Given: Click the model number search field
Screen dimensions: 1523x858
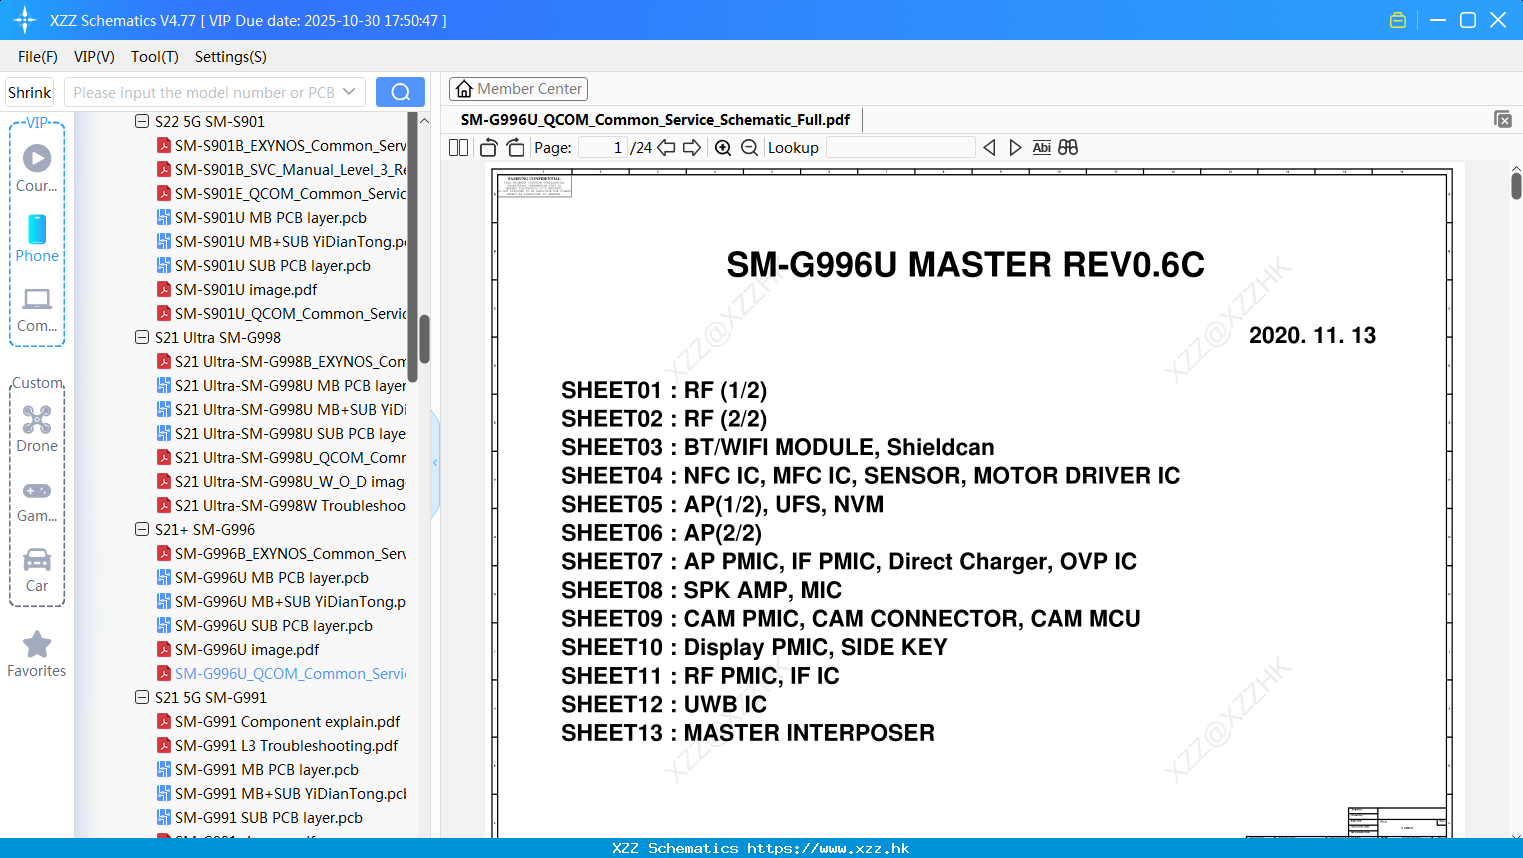Looking at the screenshot, I should point(205,92).
